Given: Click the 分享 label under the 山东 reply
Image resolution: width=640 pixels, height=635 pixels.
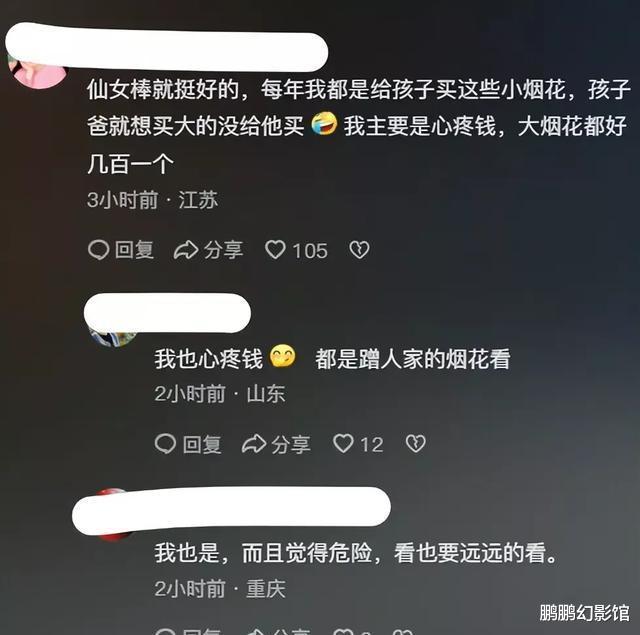Looking at the screenshot, I should coord(291,444).
